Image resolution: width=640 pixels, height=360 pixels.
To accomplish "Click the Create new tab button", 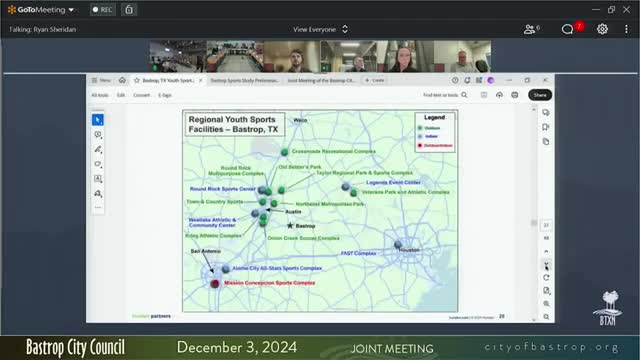I will click(375, 80).
